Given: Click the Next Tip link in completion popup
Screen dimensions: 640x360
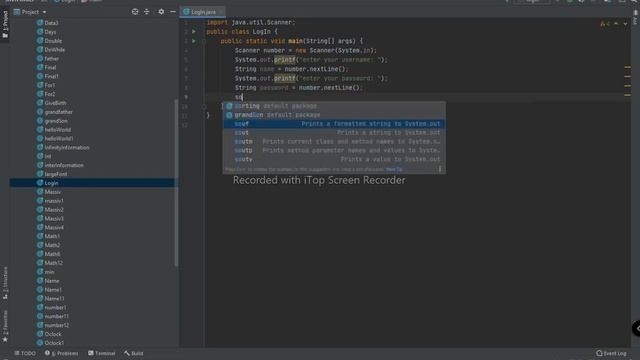Looking at the screenshot, I should click(394, 169).
